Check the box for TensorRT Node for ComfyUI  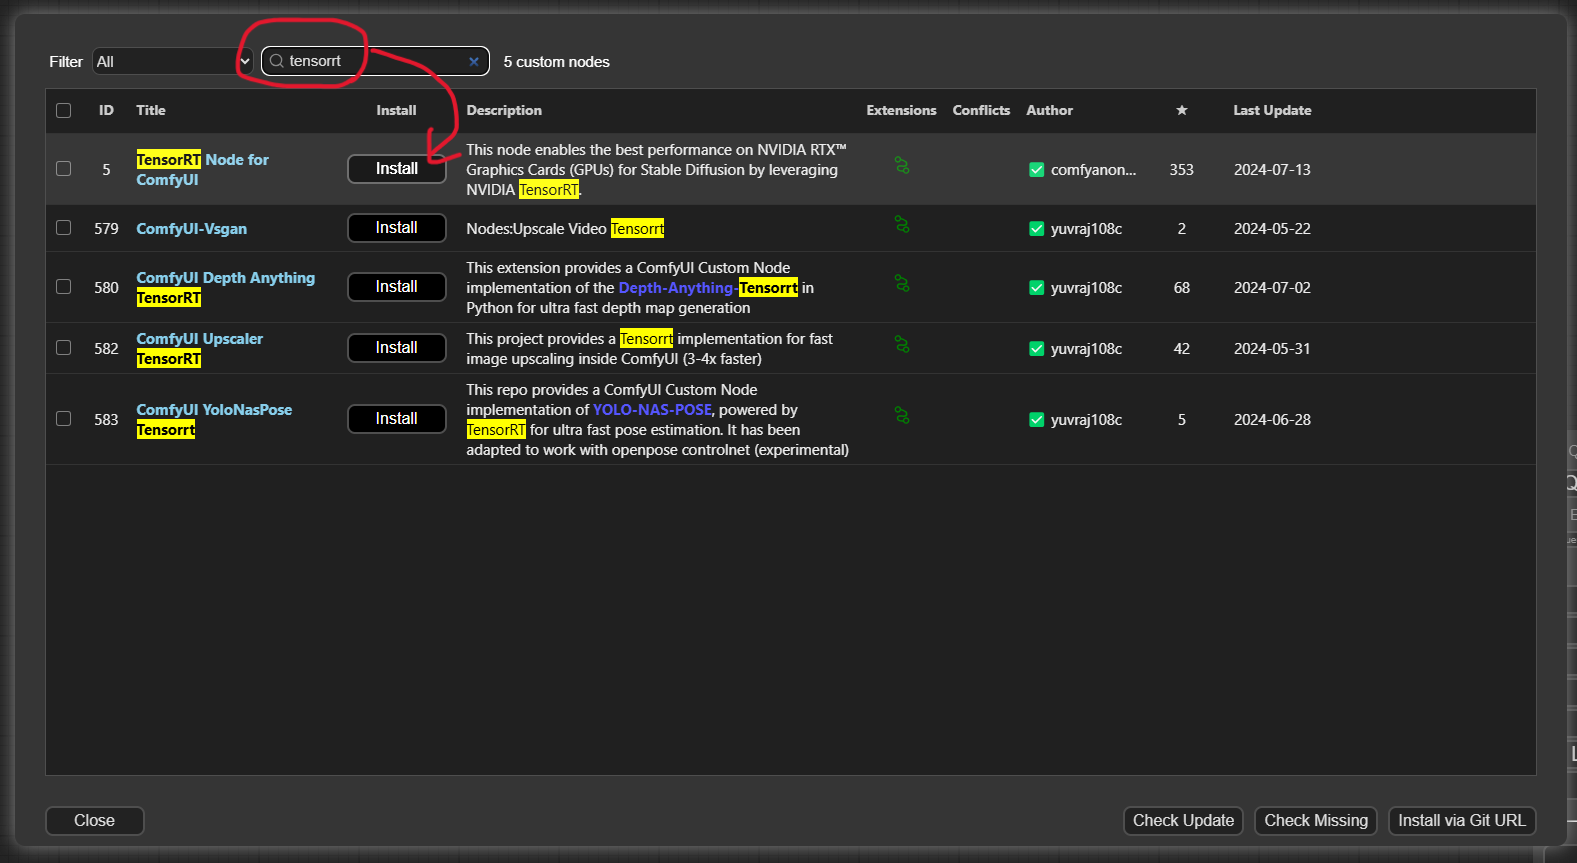[x=64, y=169]
